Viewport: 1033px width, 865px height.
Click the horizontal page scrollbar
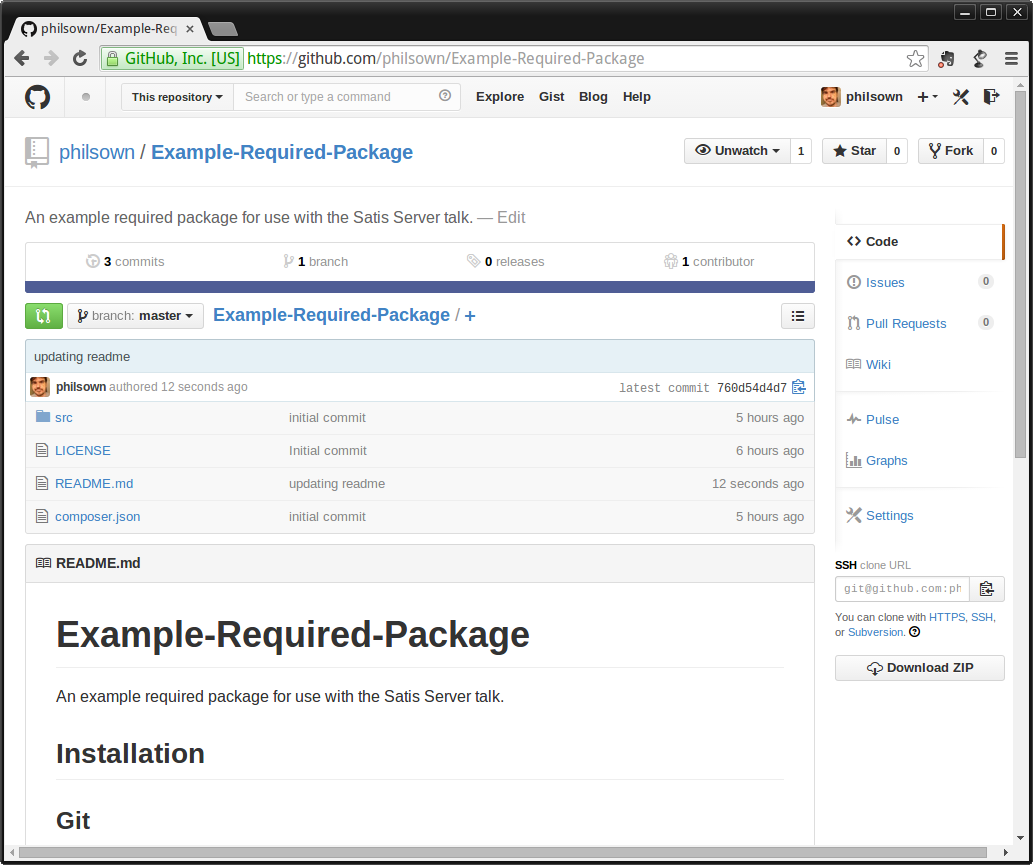502,852
